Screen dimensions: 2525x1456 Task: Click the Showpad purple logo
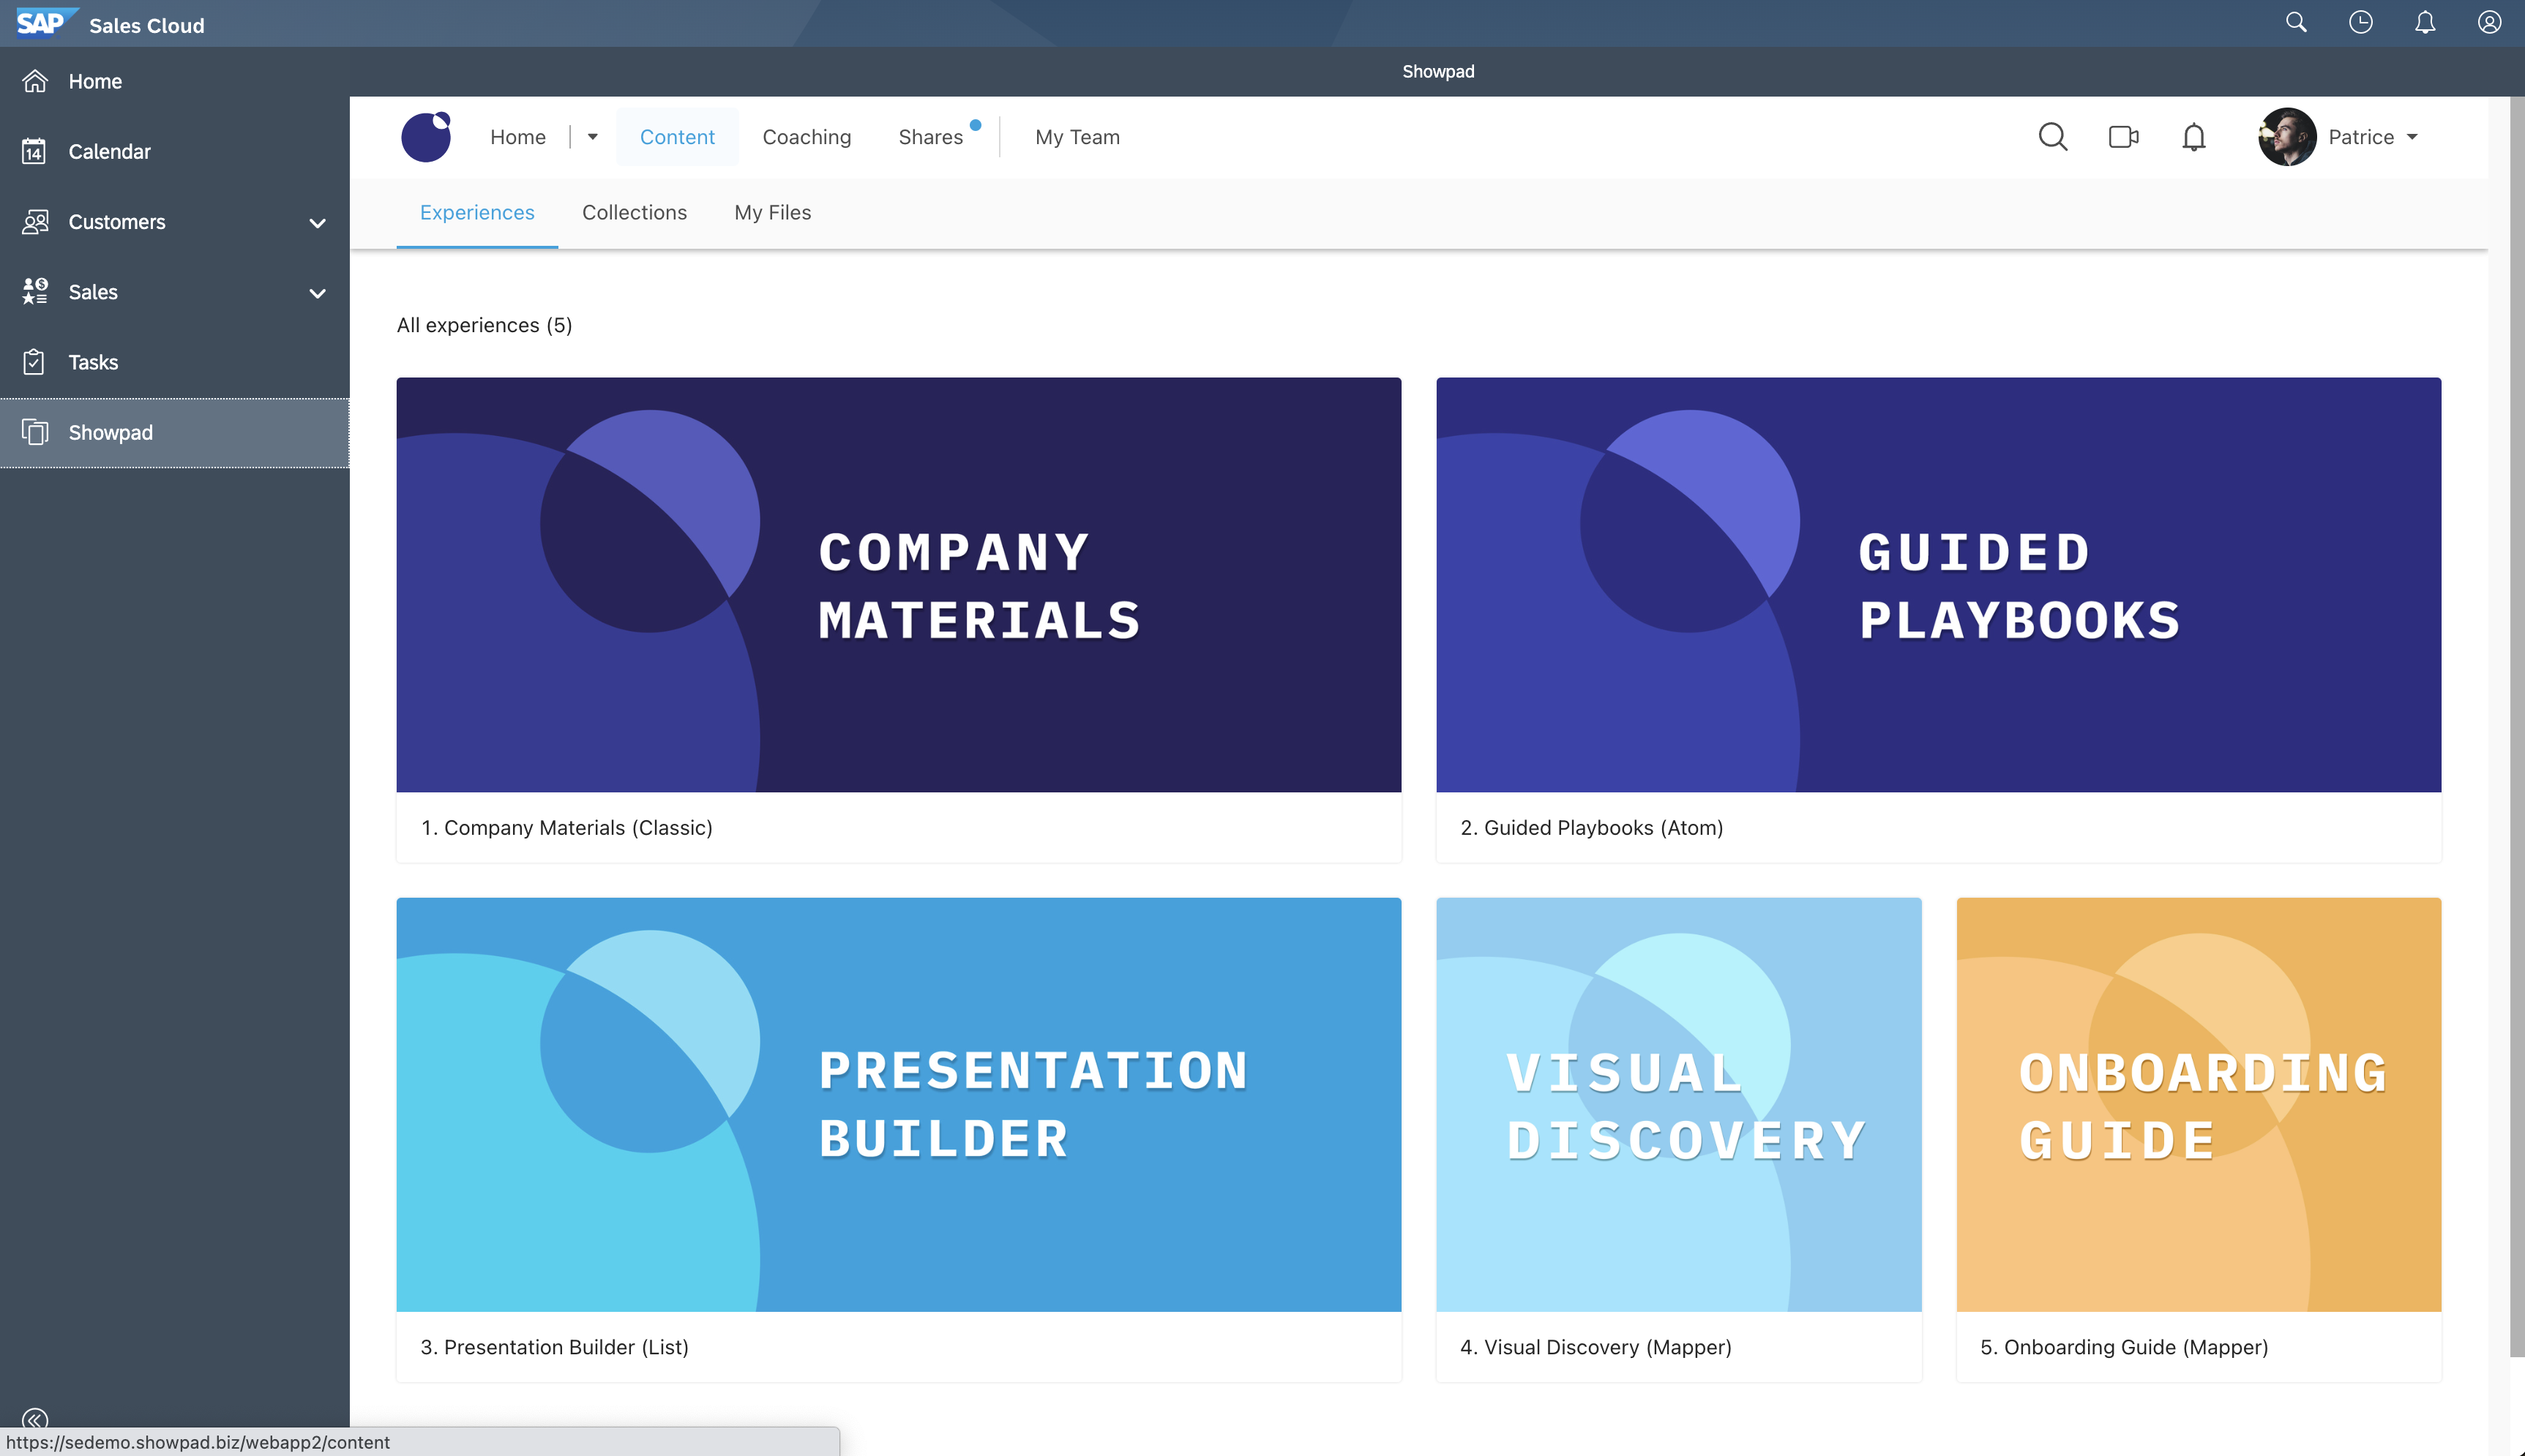tap(426, 137)
